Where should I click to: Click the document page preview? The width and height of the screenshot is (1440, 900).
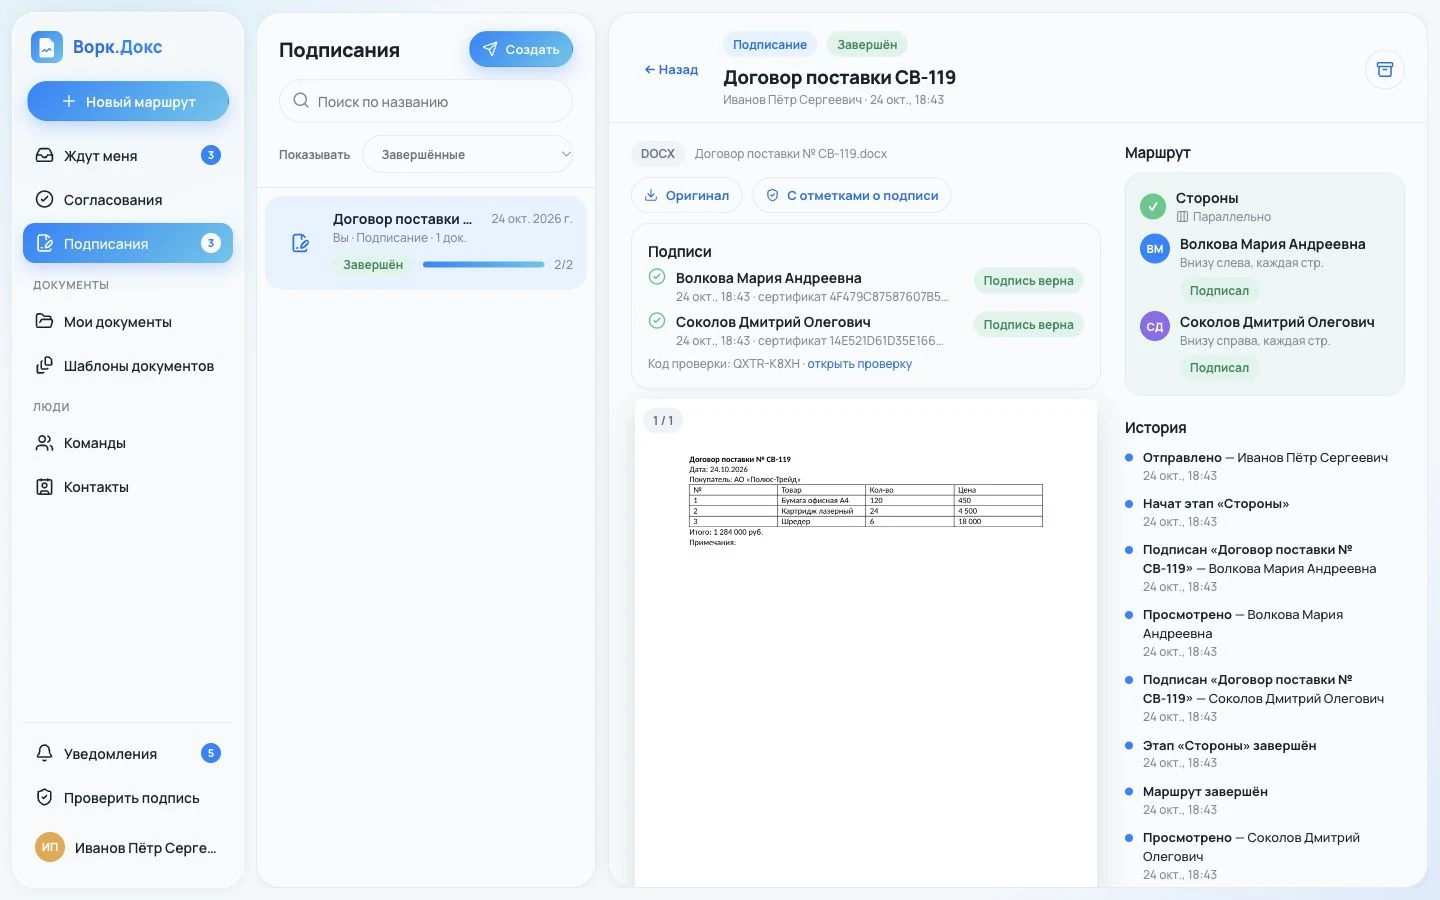point(866,642)
